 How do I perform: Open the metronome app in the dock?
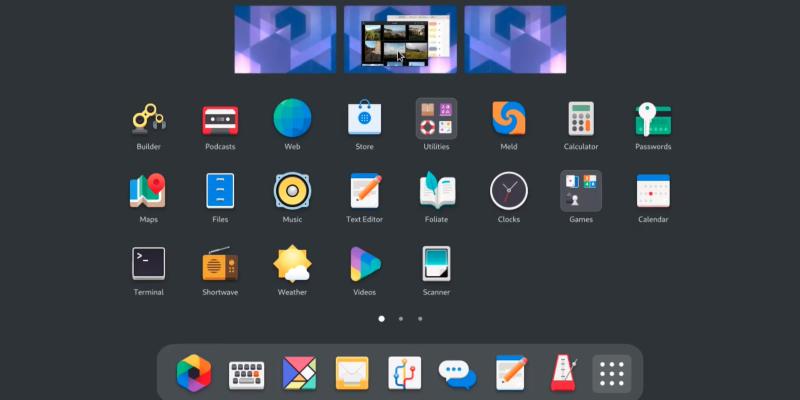tap(563, 373)
